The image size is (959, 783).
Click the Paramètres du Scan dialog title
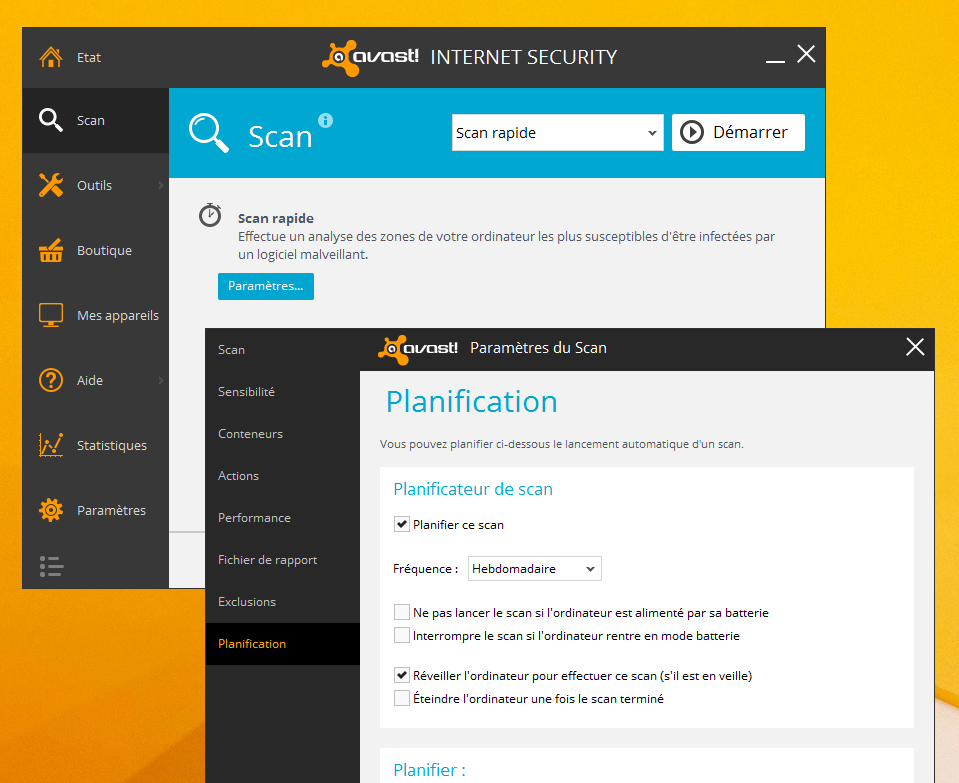(538, 347)
